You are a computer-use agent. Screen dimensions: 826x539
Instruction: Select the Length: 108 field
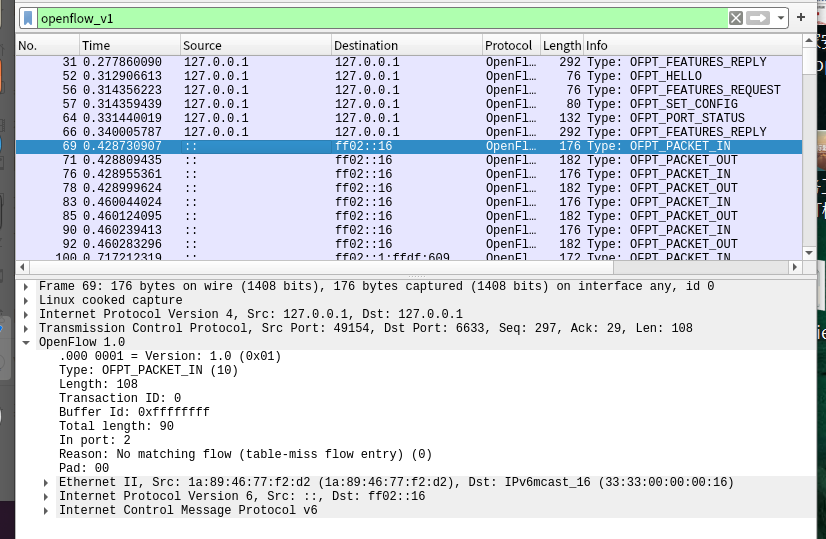tap(99, 385)
